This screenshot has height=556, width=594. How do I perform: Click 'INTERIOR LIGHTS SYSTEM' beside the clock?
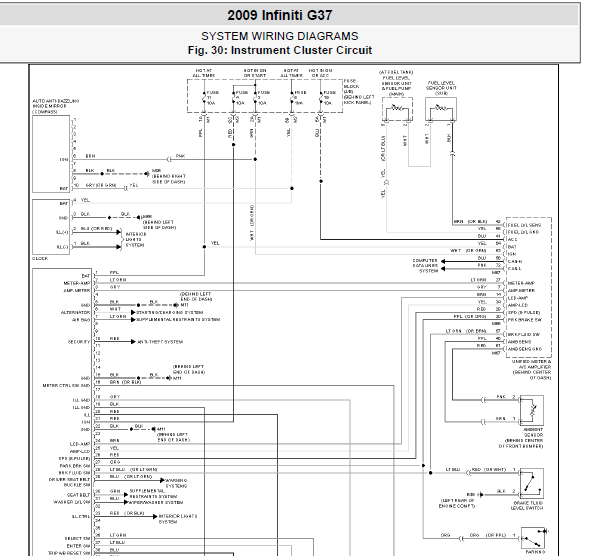(x=136, y=240)
